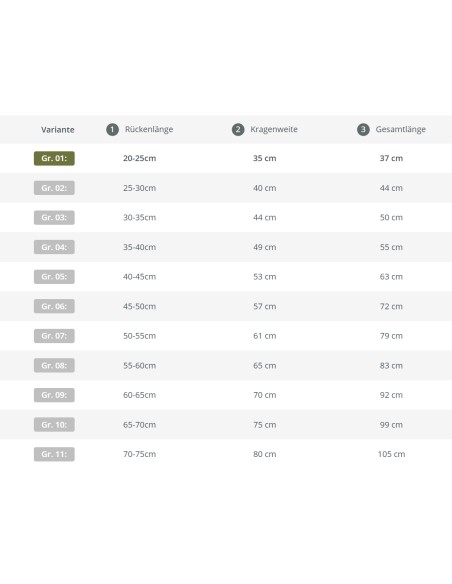The width and height of the screenshot is (452, 584).
Task: Choose the Gr. 03 variant badge
Action: (54, 218)
